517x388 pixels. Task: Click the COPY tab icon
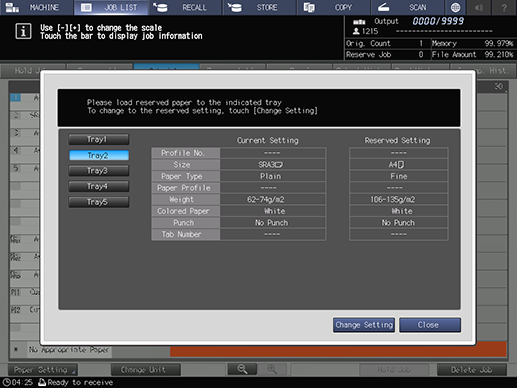pos(309,7)
